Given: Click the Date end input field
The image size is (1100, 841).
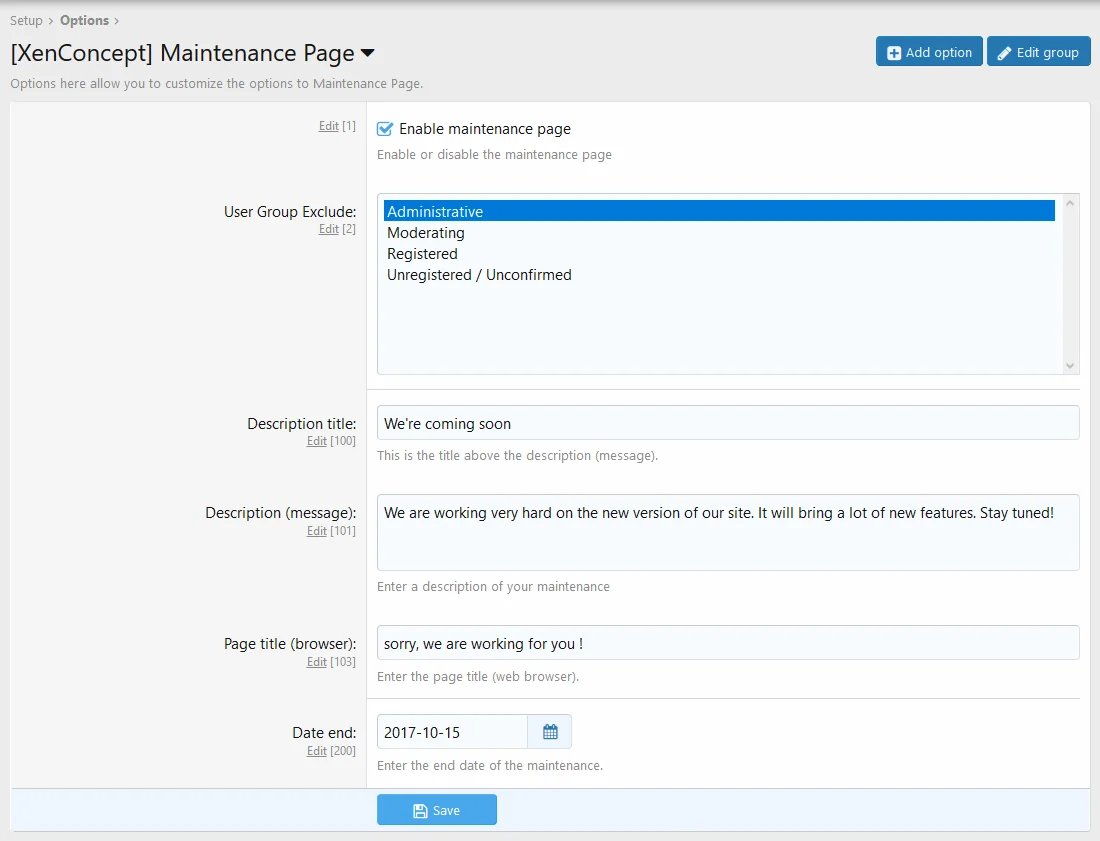Looking at the screenshot, I should (452, 732).
